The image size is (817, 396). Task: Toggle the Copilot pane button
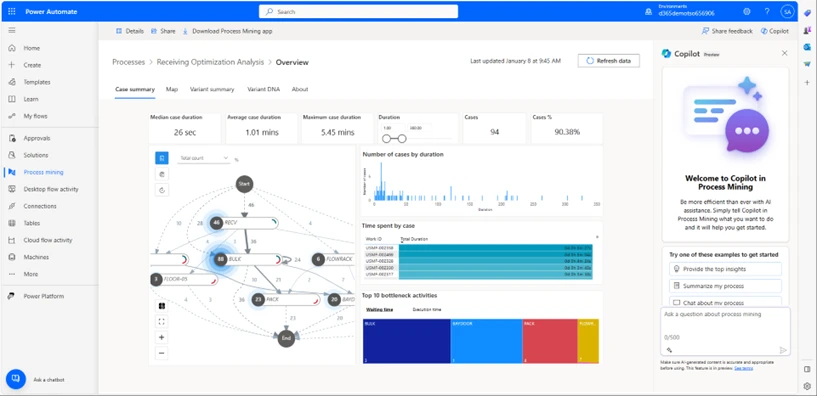775,31
